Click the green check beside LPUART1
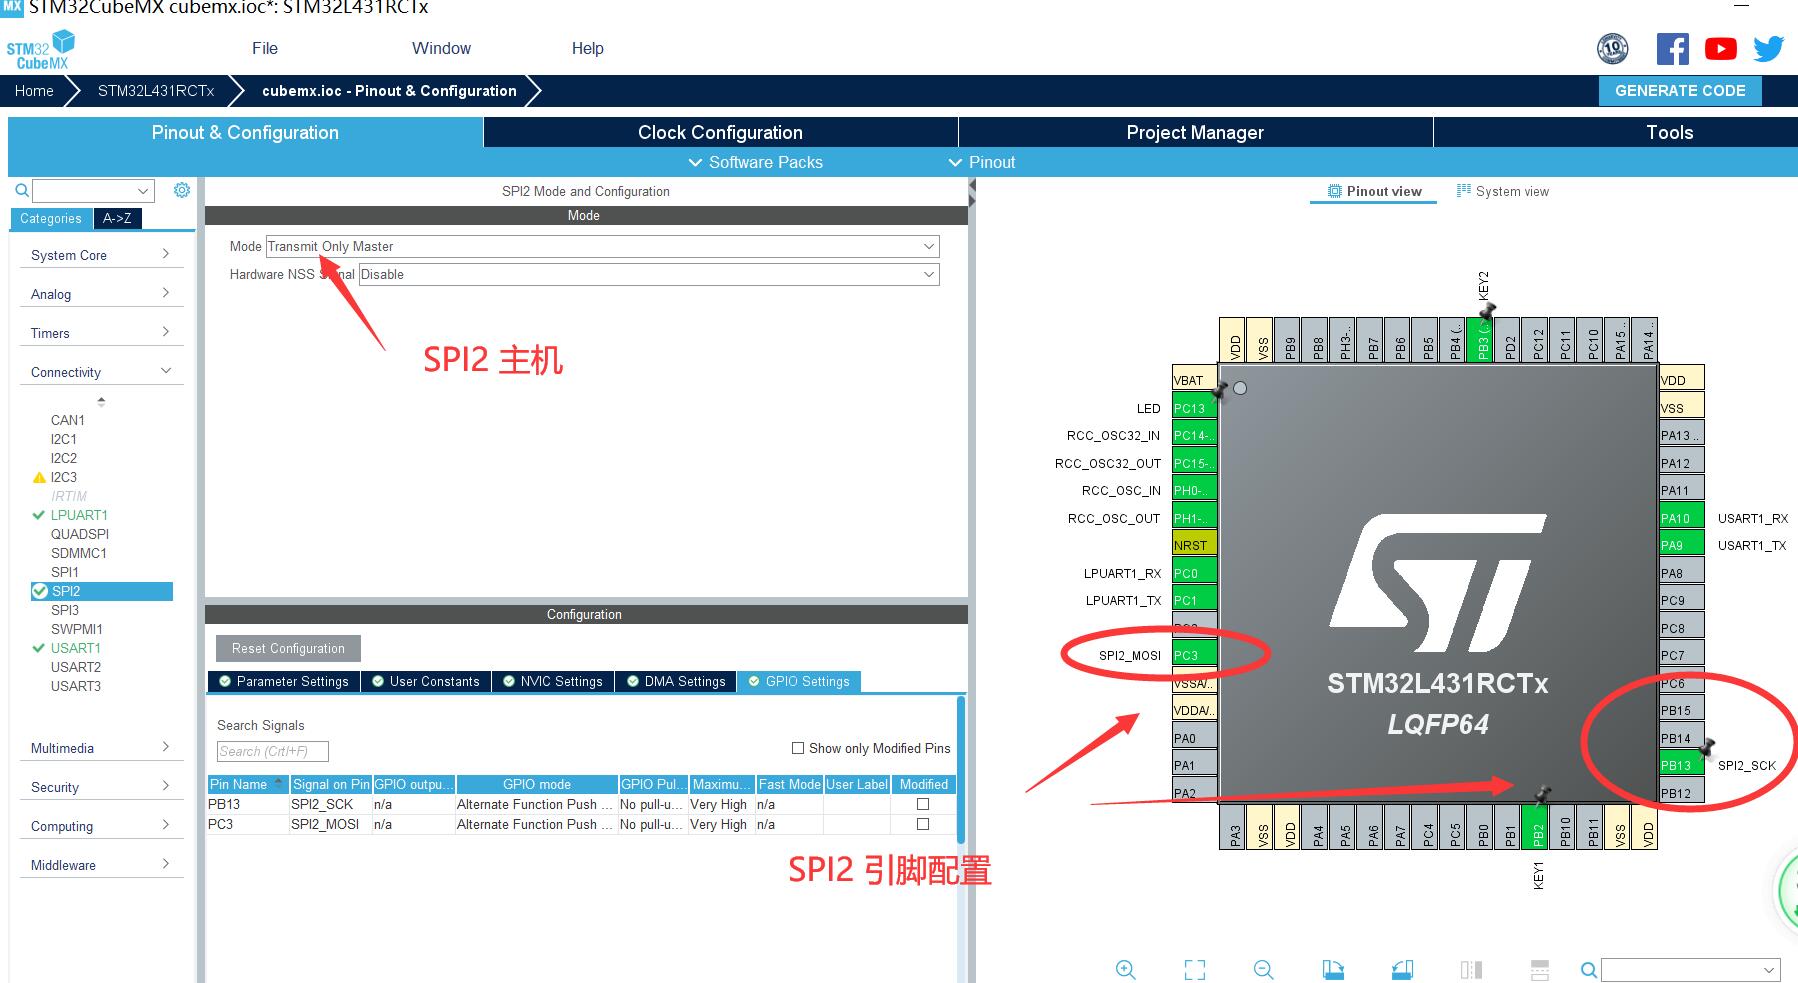This screenshot has width=1798, height=983. (39, 515)
